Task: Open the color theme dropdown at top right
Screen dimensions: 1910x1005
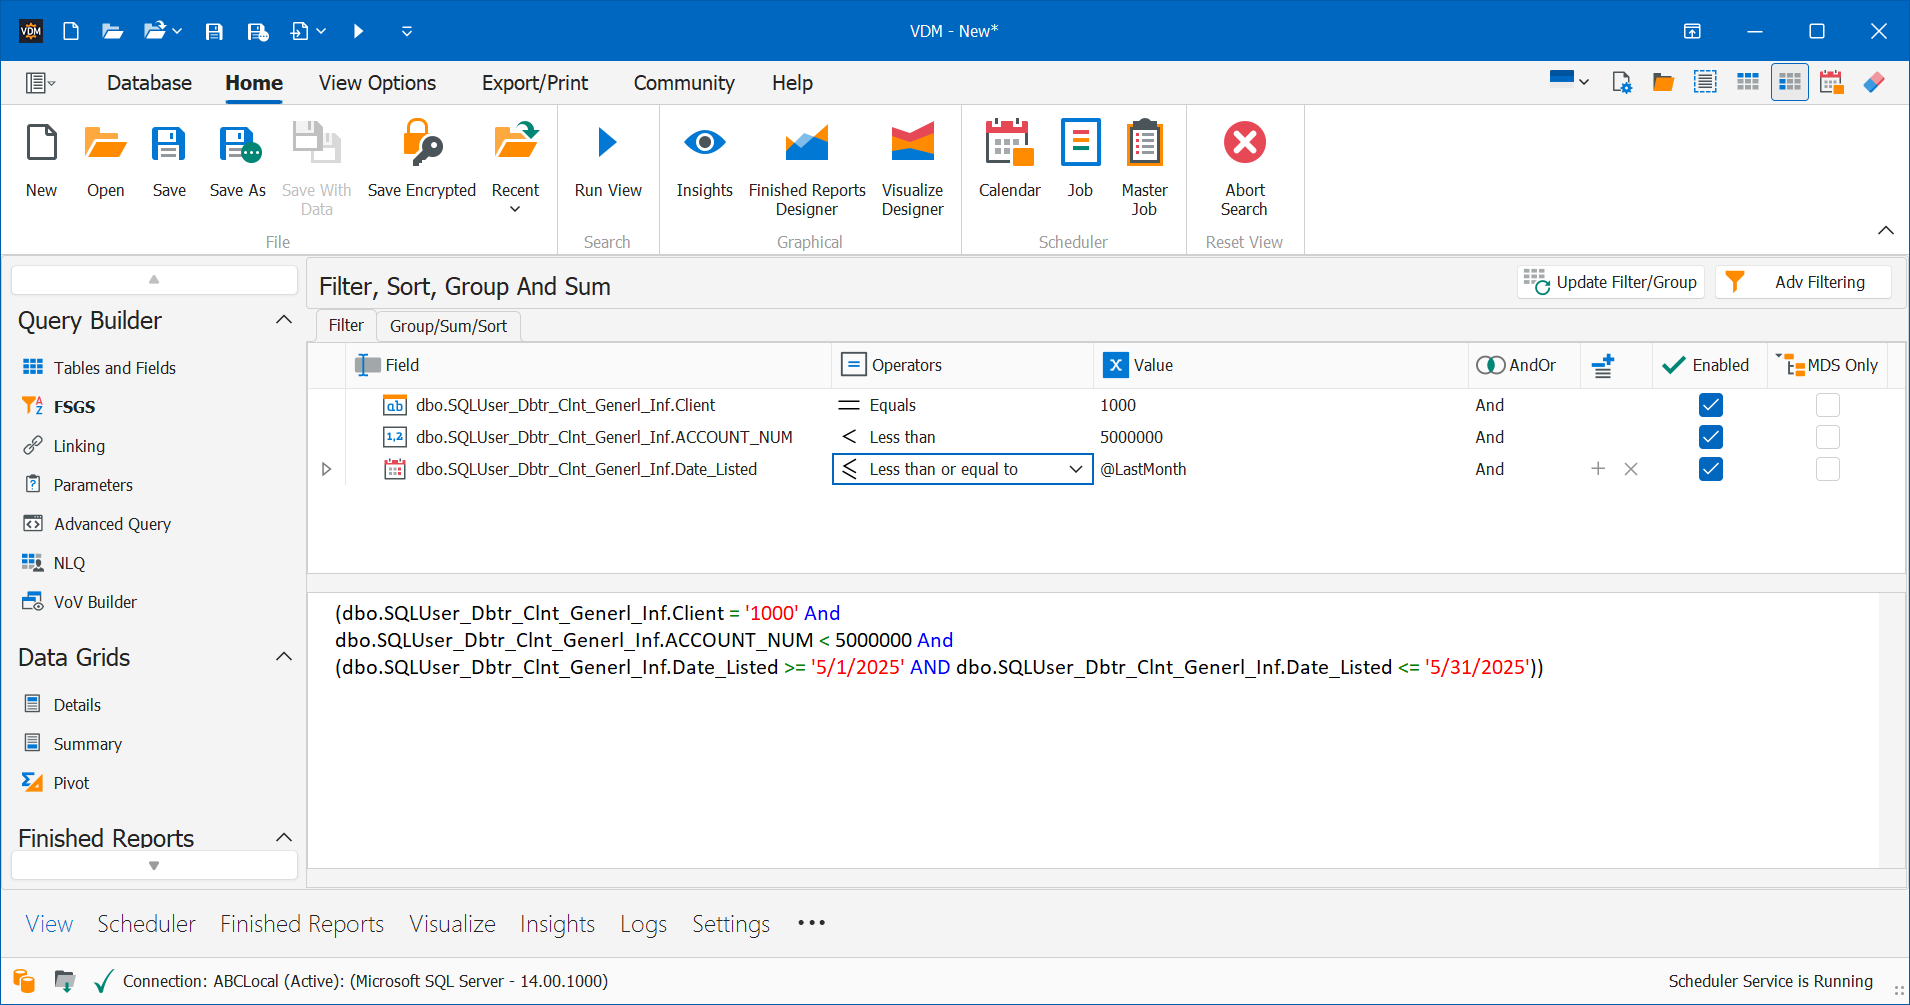Action: point(1569,81)
